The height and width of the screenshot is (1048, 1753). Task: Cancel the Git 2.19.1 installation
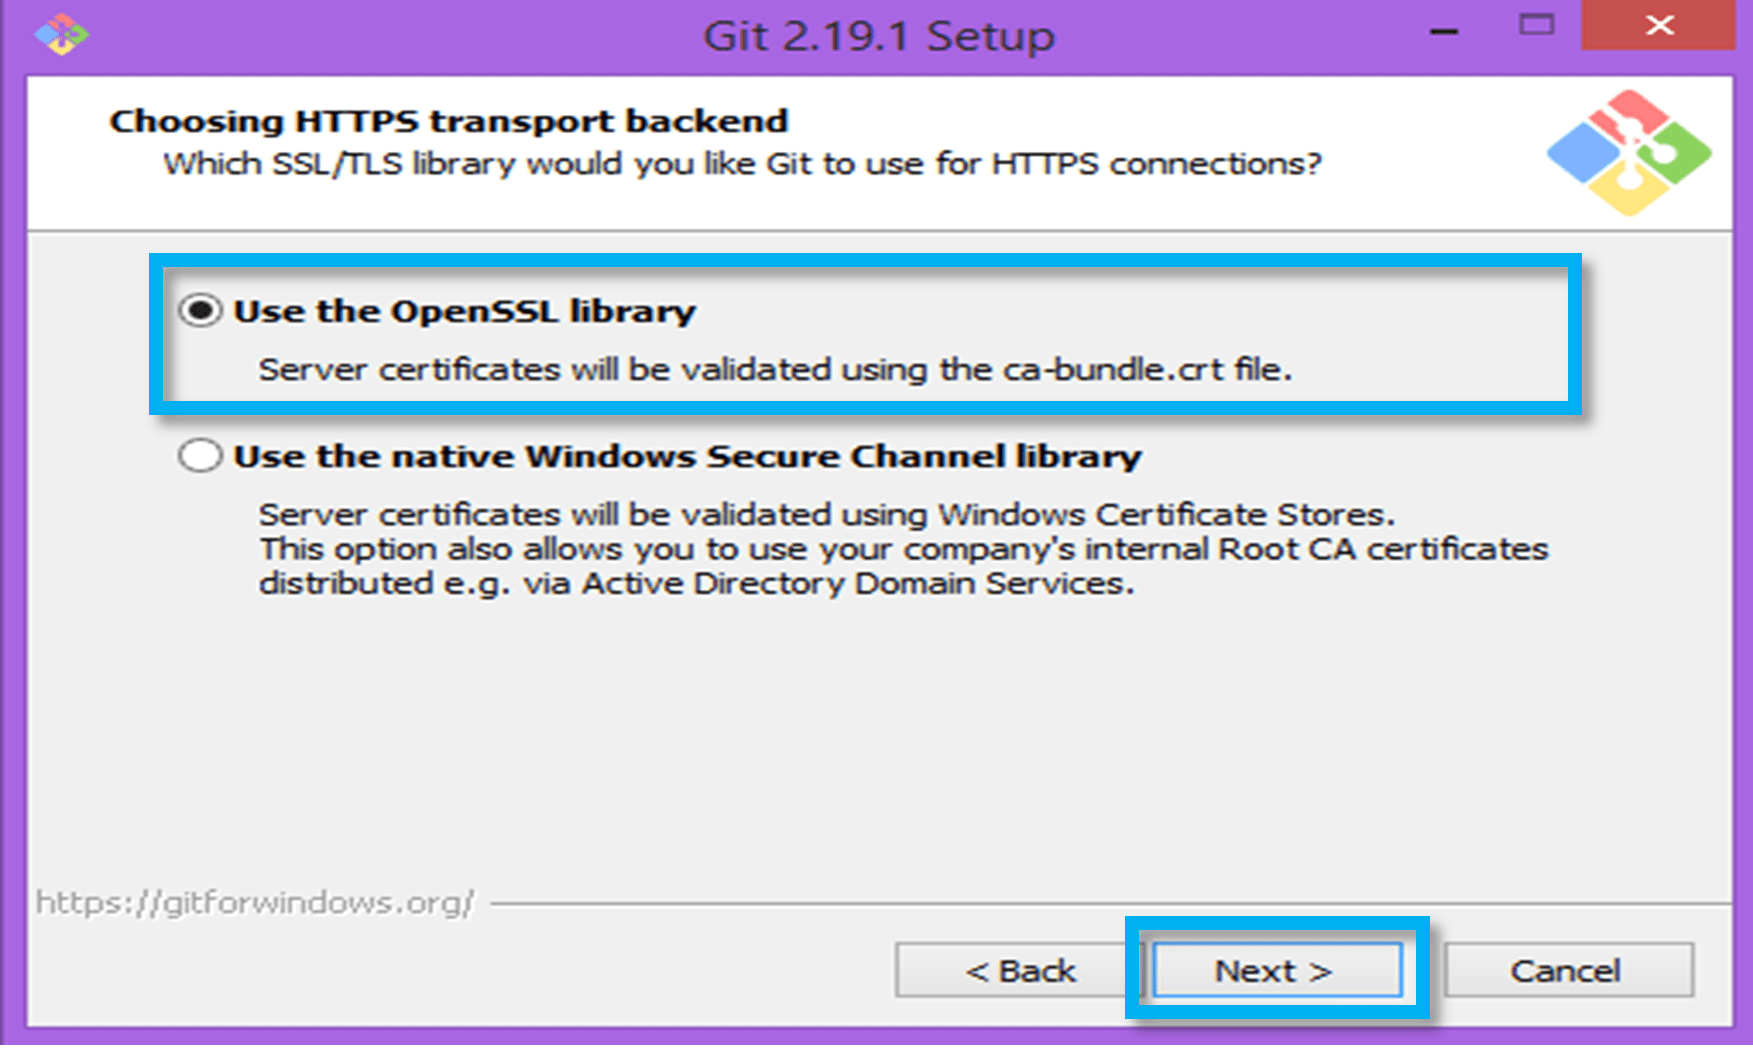pyautogui.click(x=1567, y=969)
